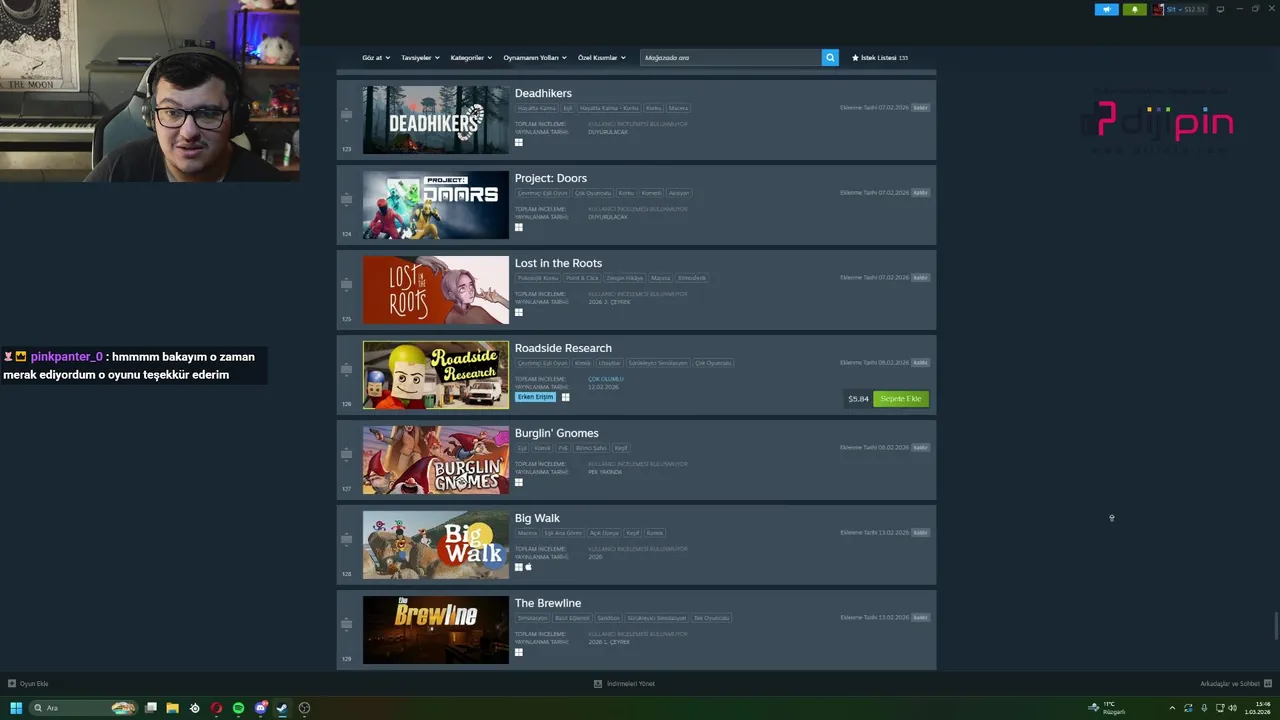The width and height of the screenshot is (1280, 720).
Task: Click The Brewline reorder handle
Action: click(347, 625)
